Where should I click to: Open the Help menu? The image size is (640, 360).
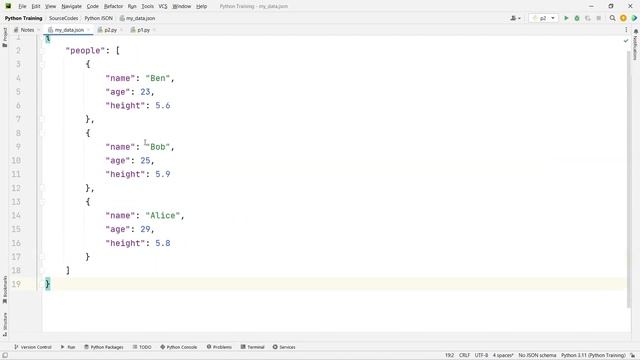(x=201, y=6)
